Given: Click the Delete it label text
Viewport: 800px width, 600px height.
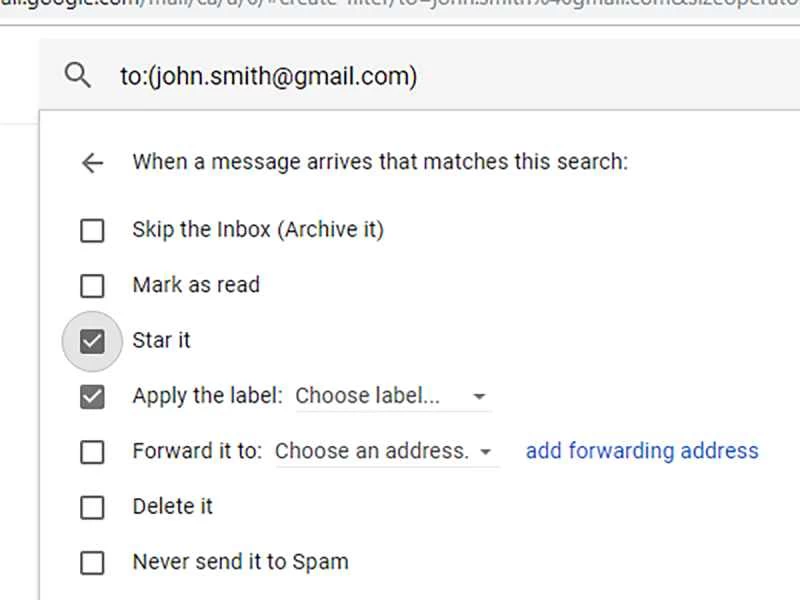Looking at the screenshot, I should tap(172, 506).
